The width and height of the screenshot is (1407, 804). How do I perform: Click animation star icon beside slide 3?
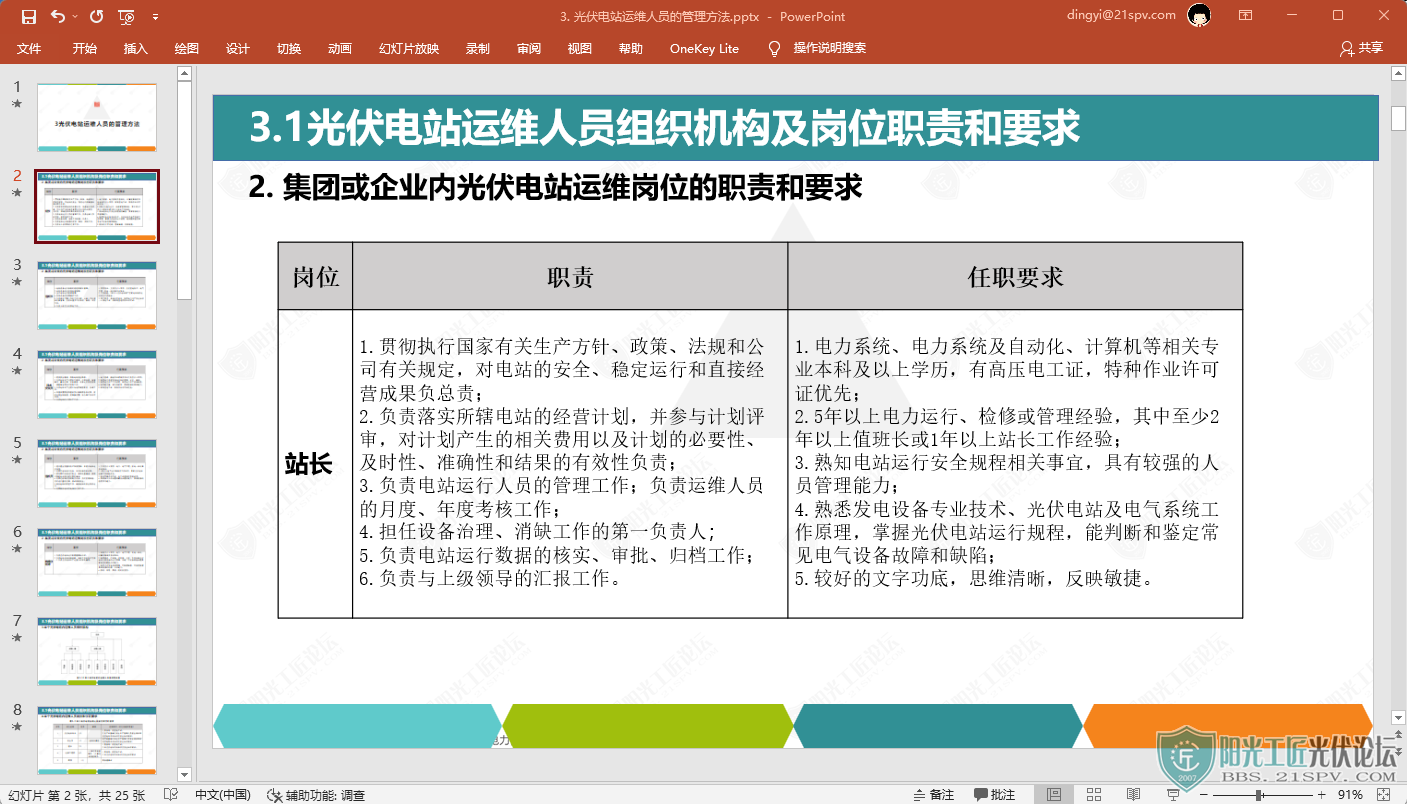(x=17, y=283)
